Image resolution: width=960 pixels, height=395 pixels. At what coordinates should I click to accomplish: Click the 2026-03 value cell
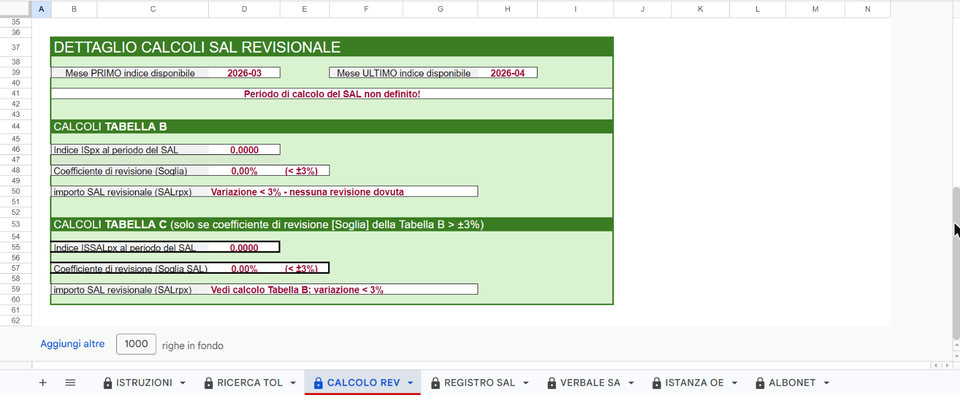(244, 73)
